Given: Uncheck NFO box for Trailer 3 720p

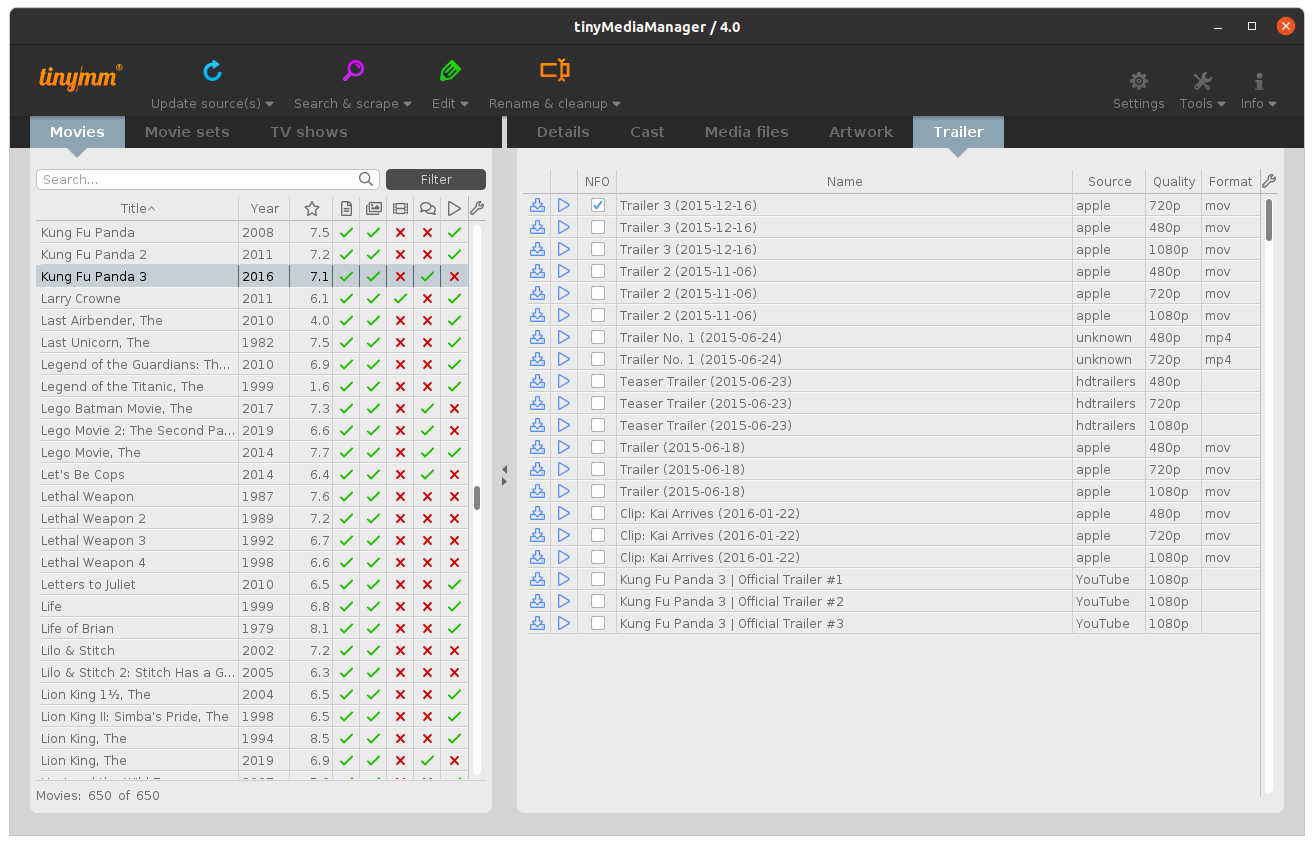Looking at the screenshot, I should [x=598, y=205].
